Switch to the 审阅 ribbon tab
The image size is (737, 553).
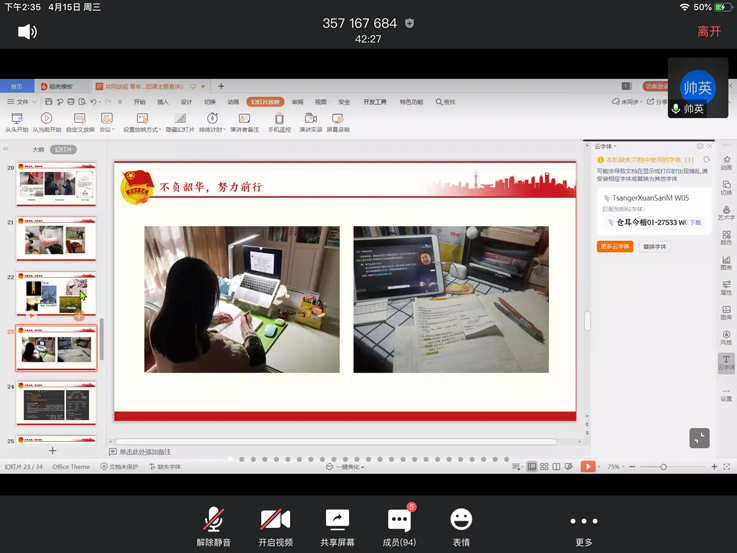coord(297,102)
